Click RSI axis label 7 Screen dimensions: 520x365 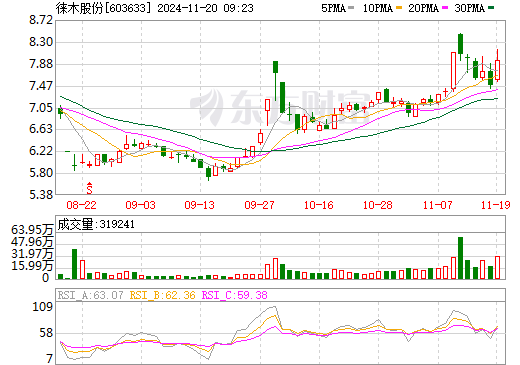50,359
